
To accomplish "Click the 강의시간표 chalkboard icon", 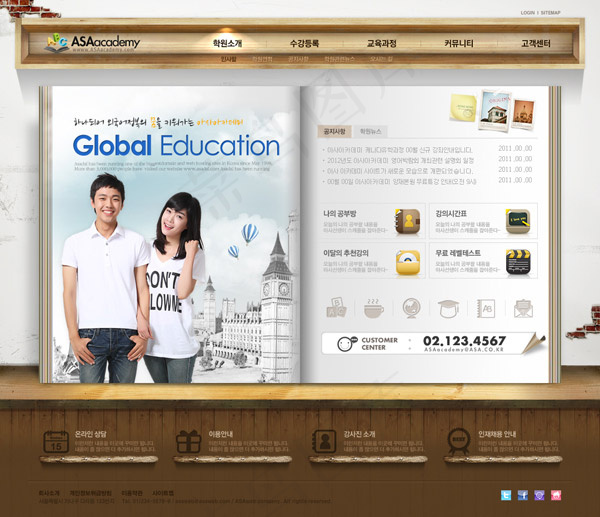I will (518, 221).
